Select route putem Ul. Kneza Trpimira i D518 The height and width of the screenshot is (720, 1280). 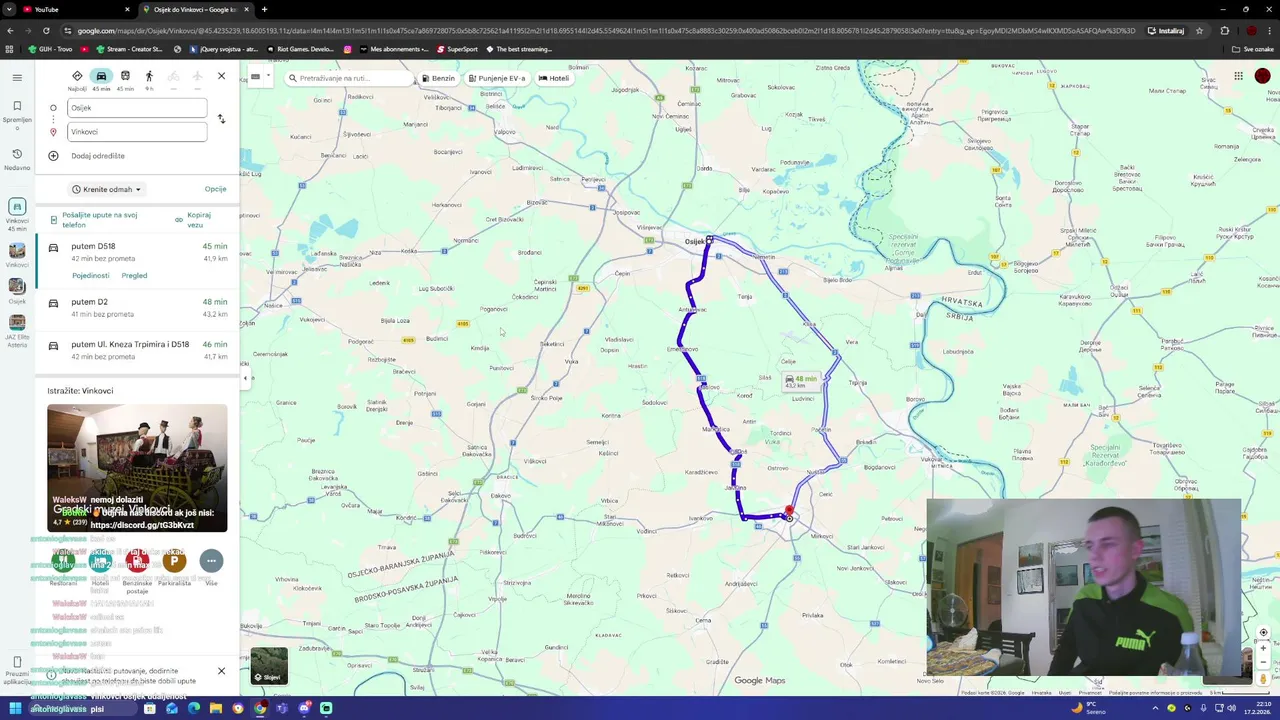coord(137,350)
